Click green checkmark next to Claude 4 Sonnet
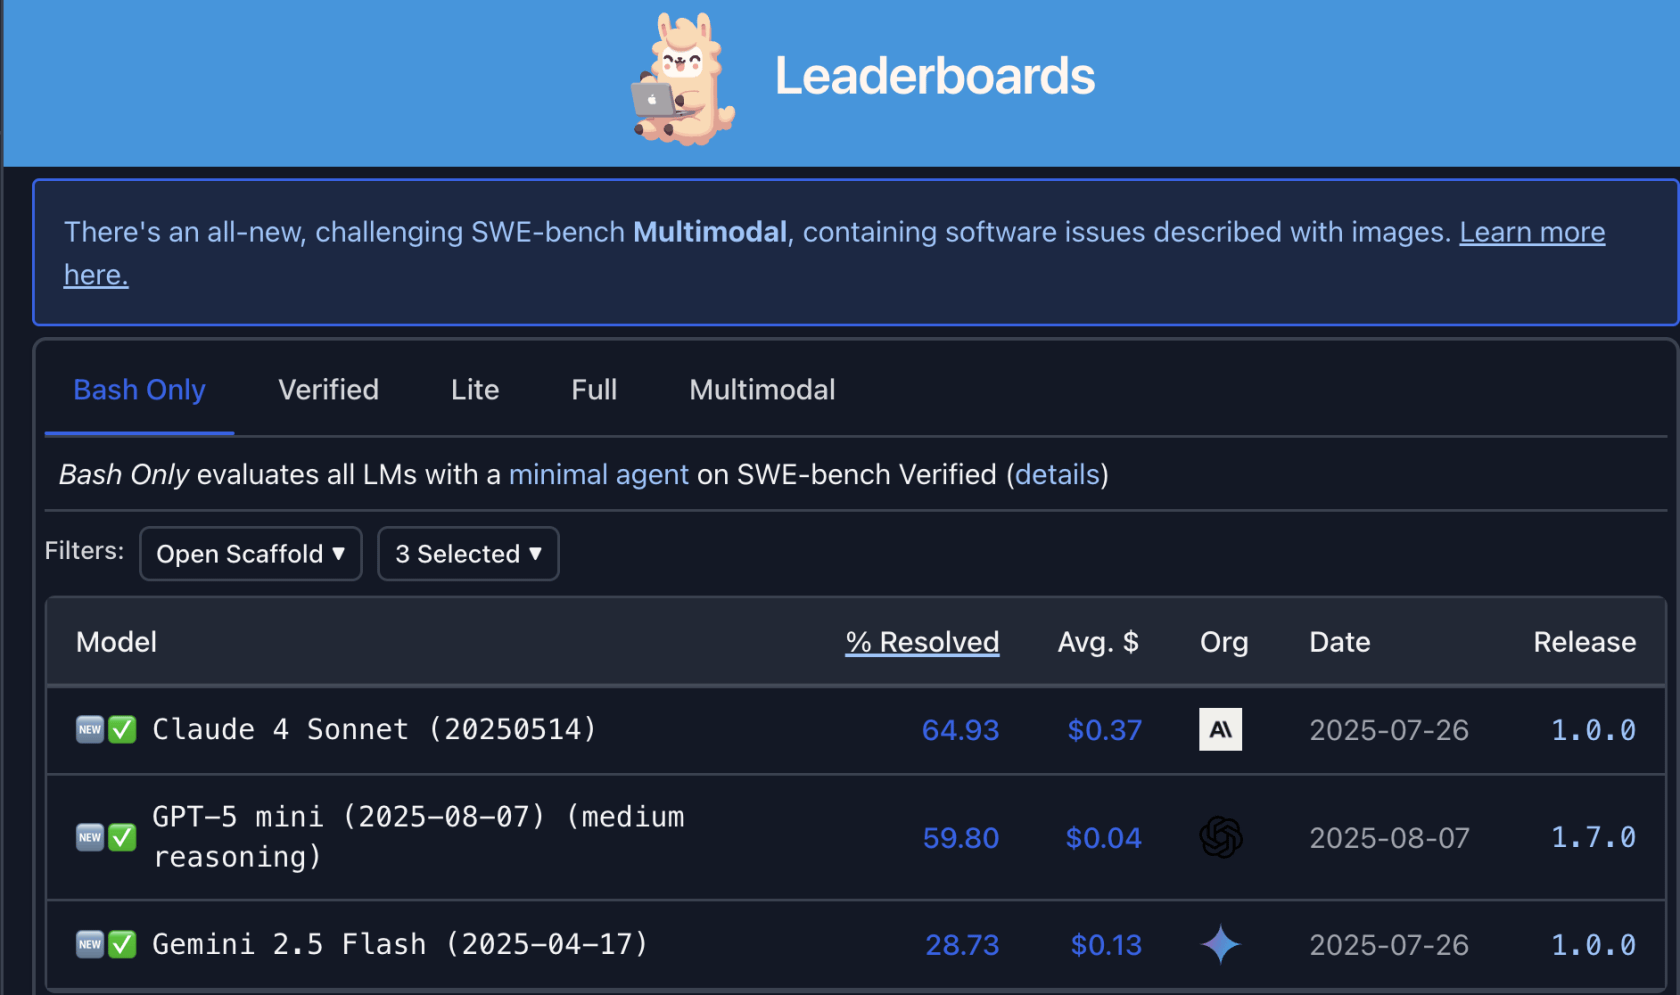 [x=122, y=730]
